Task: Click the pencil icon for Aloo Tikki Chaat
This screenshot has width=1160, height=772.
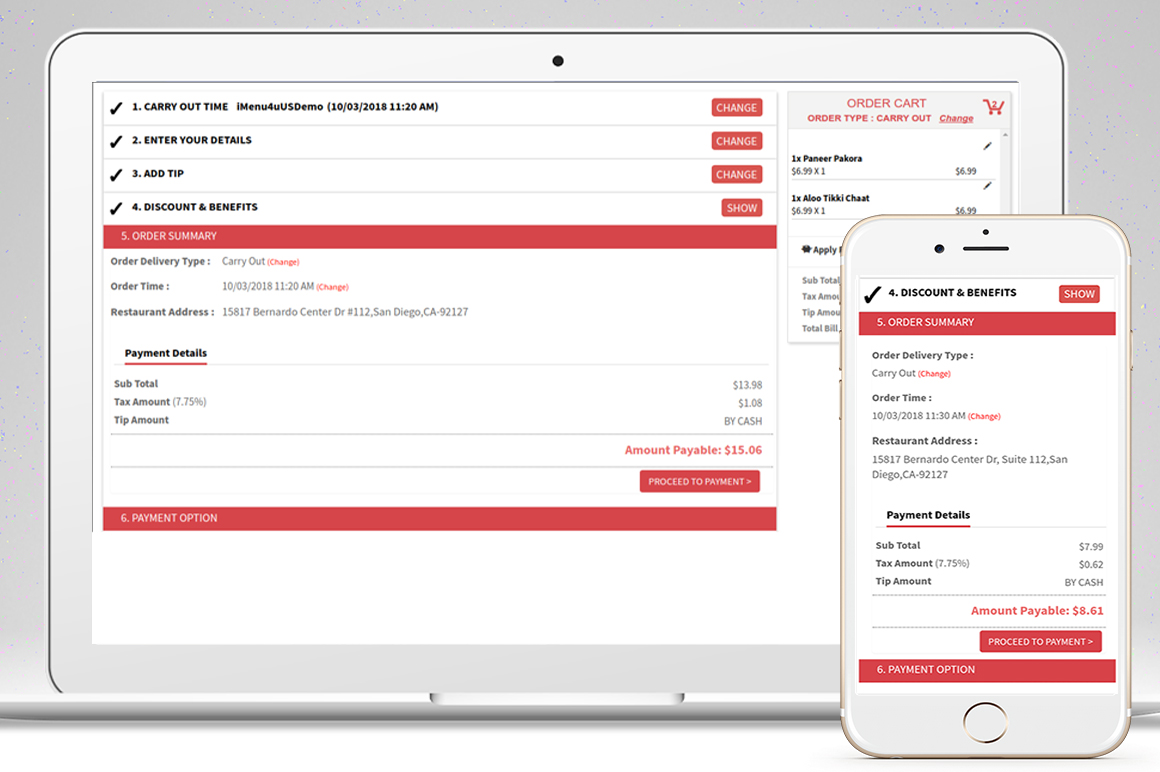Action: tap(987, 186)
